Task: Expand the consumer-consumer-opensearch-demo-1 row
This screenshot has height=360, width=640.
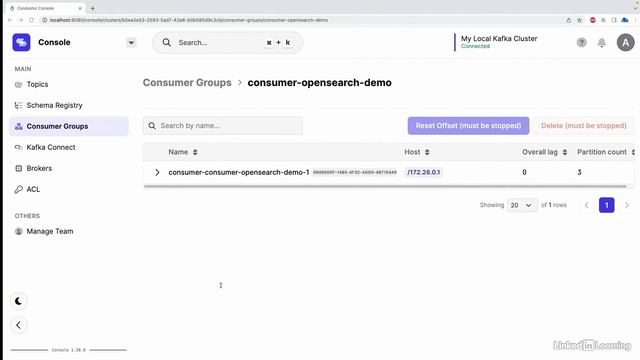Action: [x=157, y=172]
